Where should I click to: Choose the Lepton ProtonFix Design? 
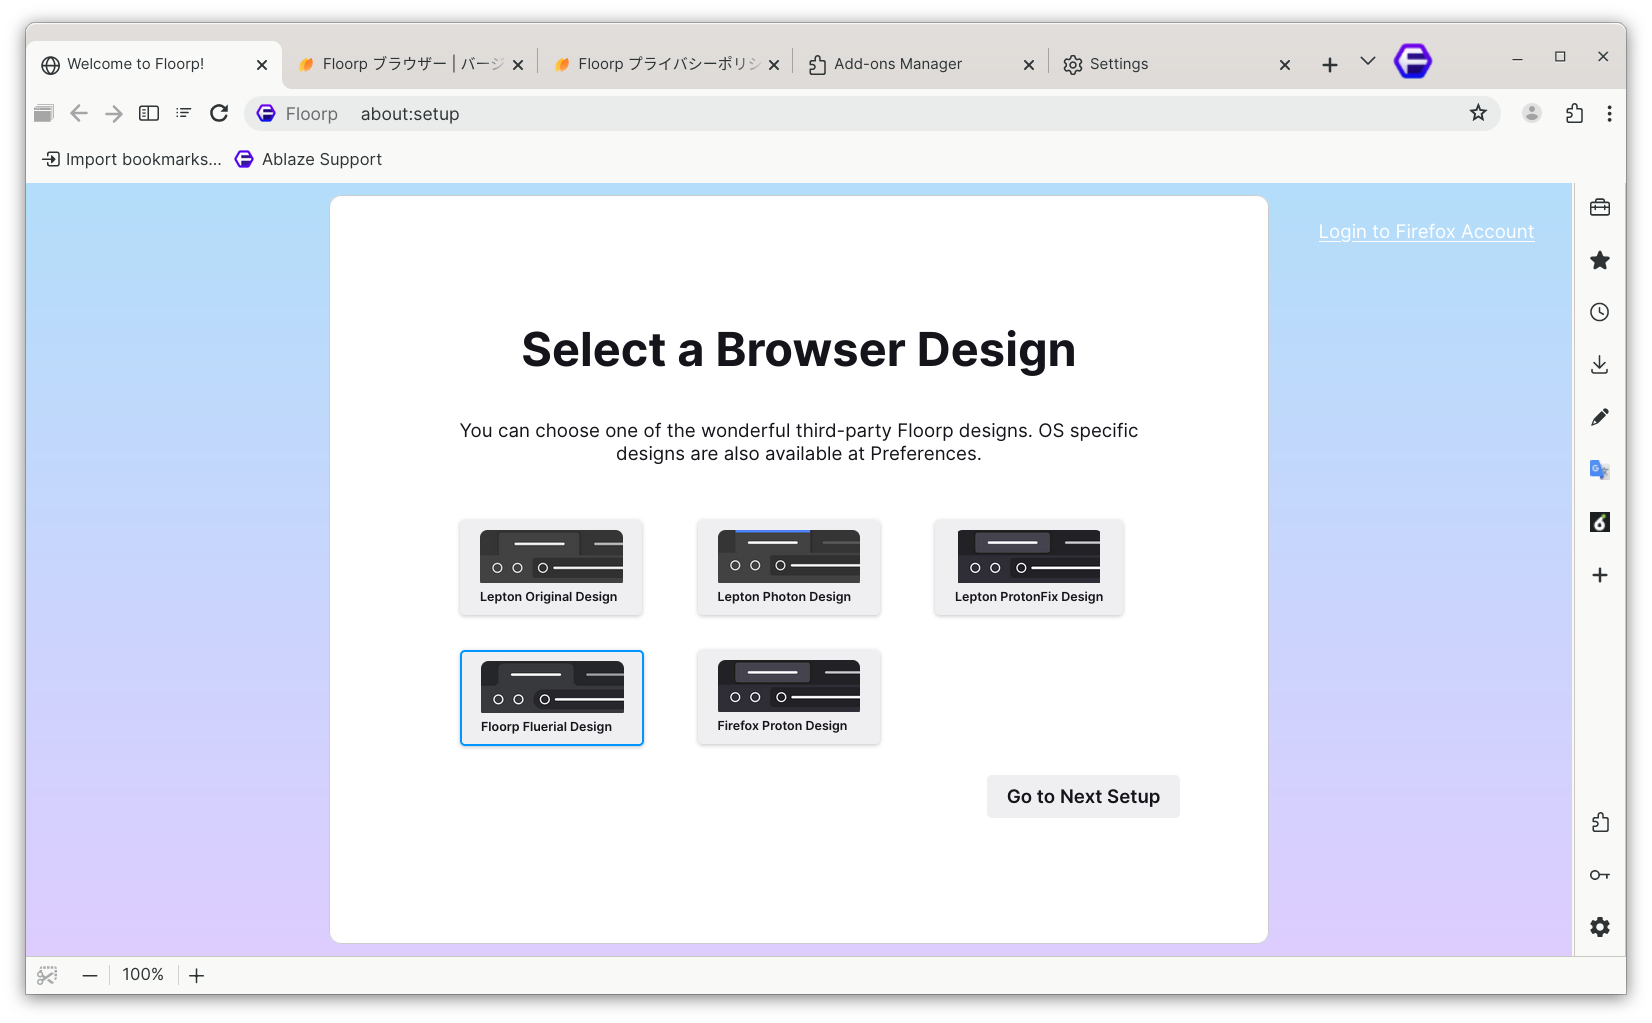[1027, 567]
